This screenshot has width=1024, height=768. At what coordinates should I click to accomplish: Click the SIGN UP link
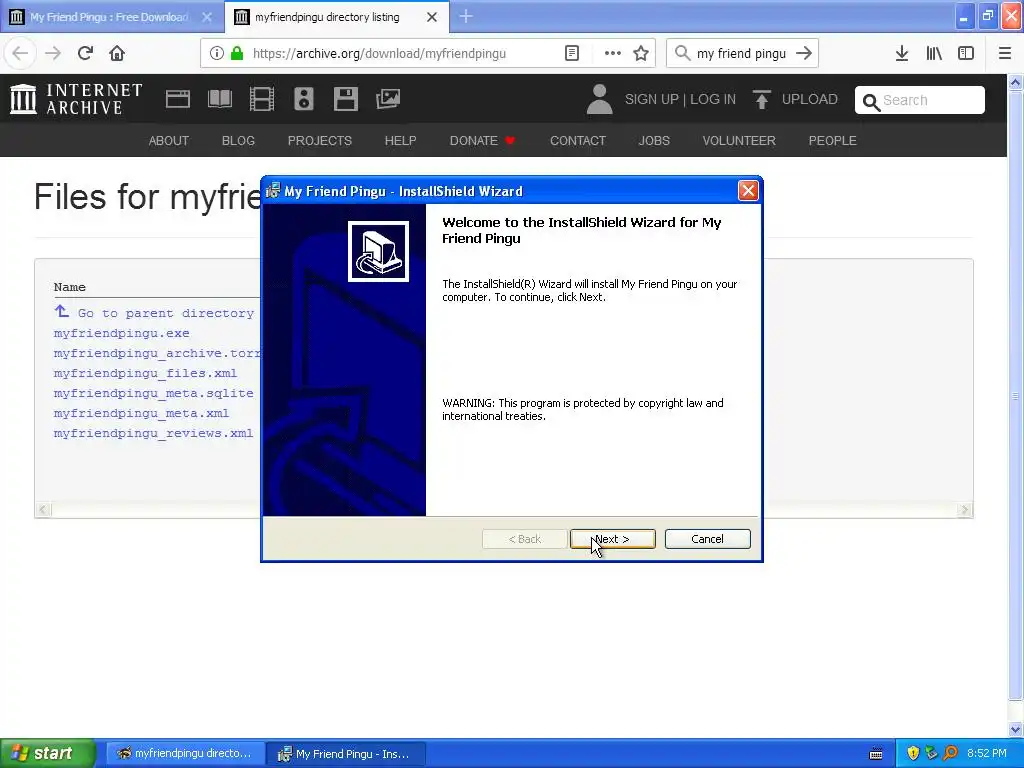click(652, 99)
